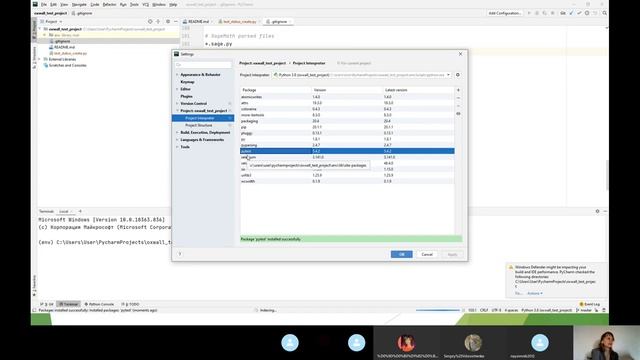Image resolution: width=640 pixels, height=360 pixels.
Task: Open the Event Log
Action: [590, 304]
